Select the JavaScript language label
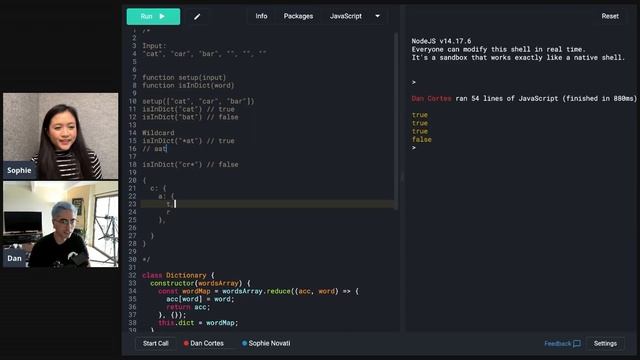The width and height of the screenshot is (640, 360). pyautogui.click(x=346, y=16)
